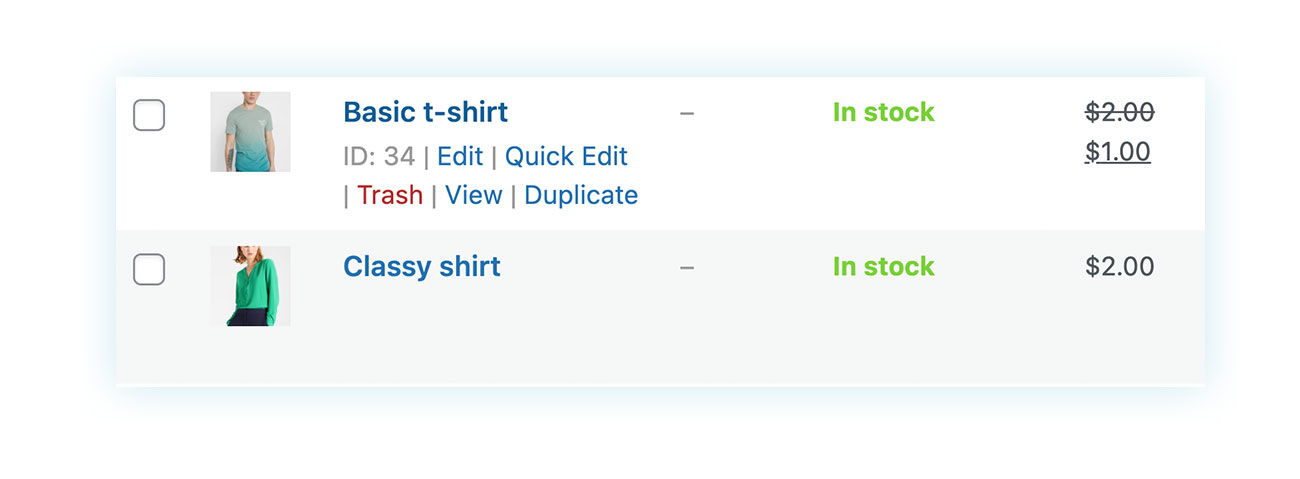Edit the Basic t-shirt product
This screenshot has width=1300, height=479.
coord(460,157)
